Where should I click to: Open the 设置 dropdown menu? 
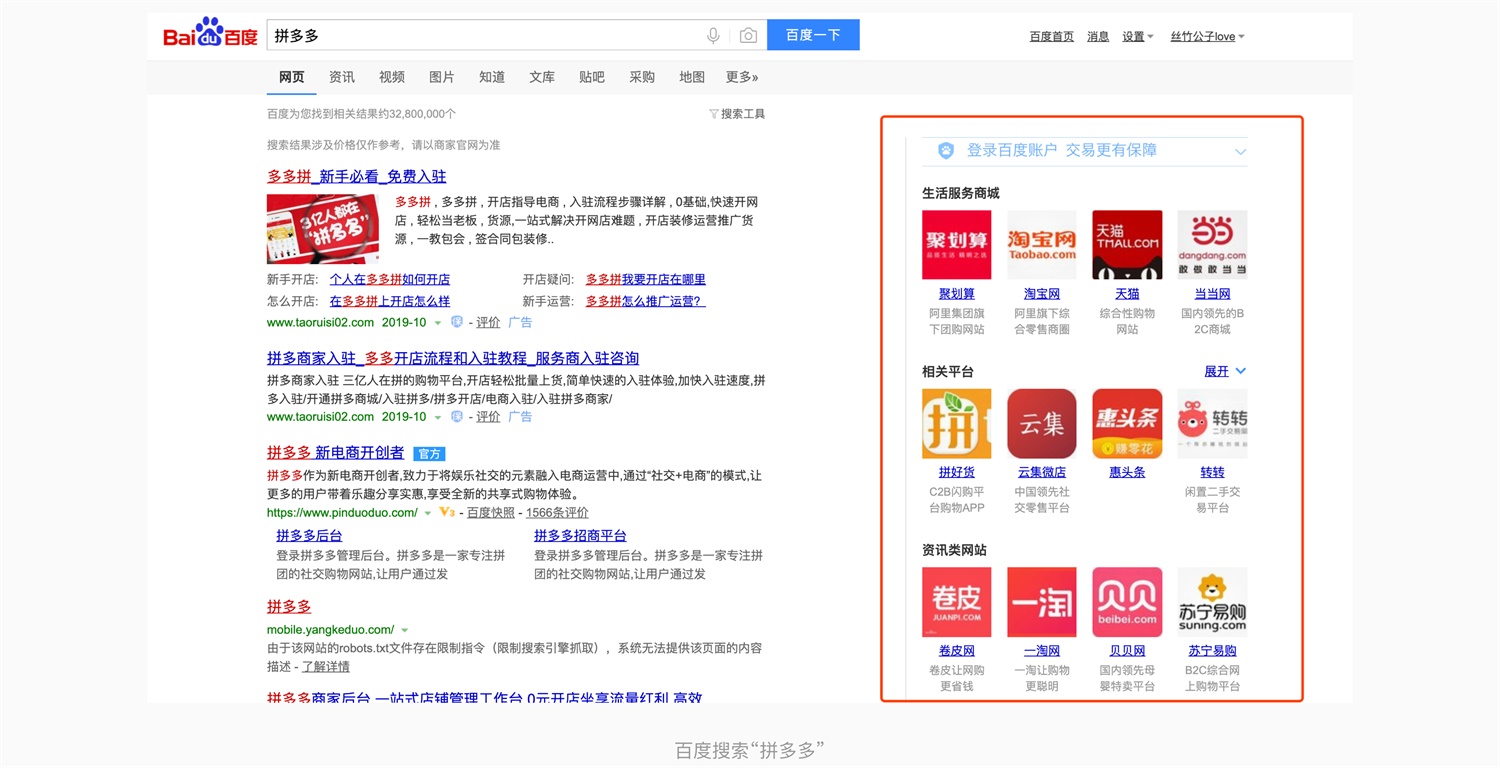[1138, 37]
